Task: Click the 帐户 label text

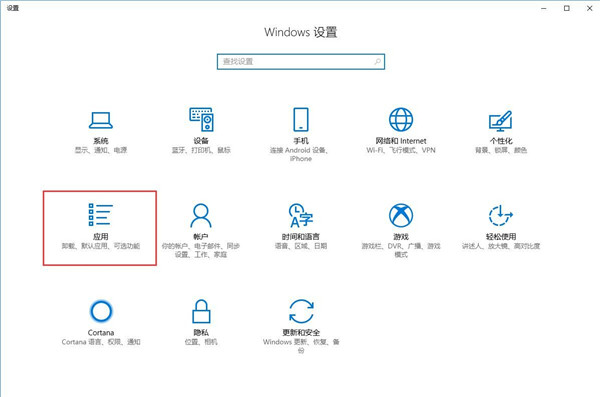Action: [x=201, y=237]
